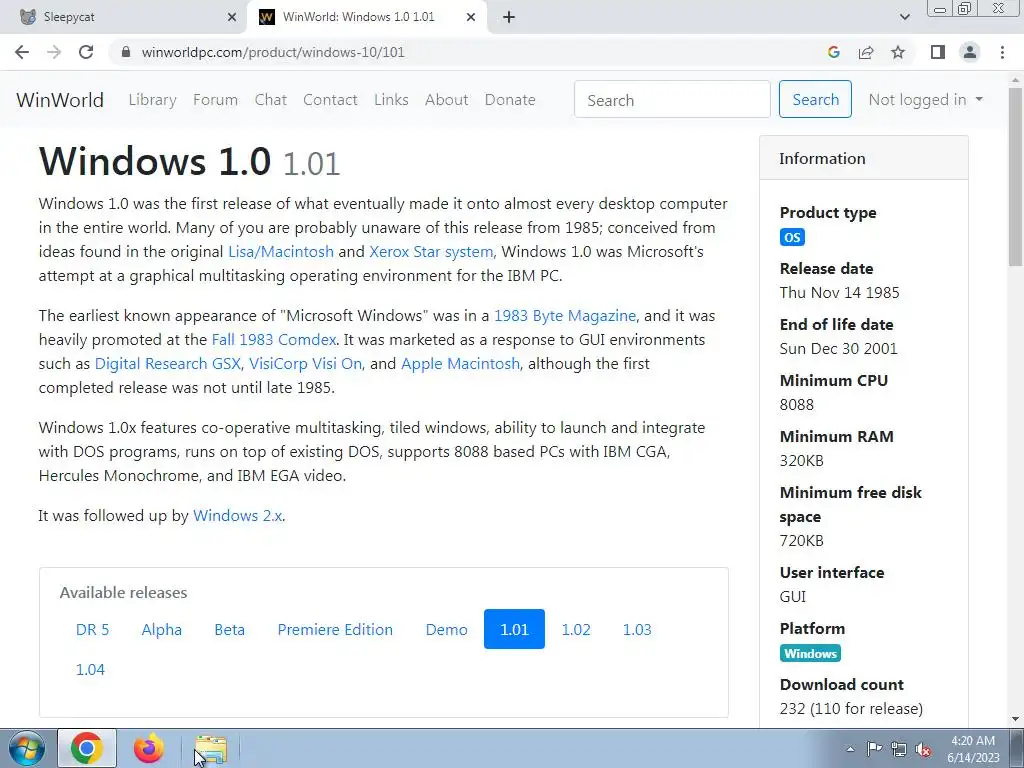Share this page using the share icon

click(866, 52)
